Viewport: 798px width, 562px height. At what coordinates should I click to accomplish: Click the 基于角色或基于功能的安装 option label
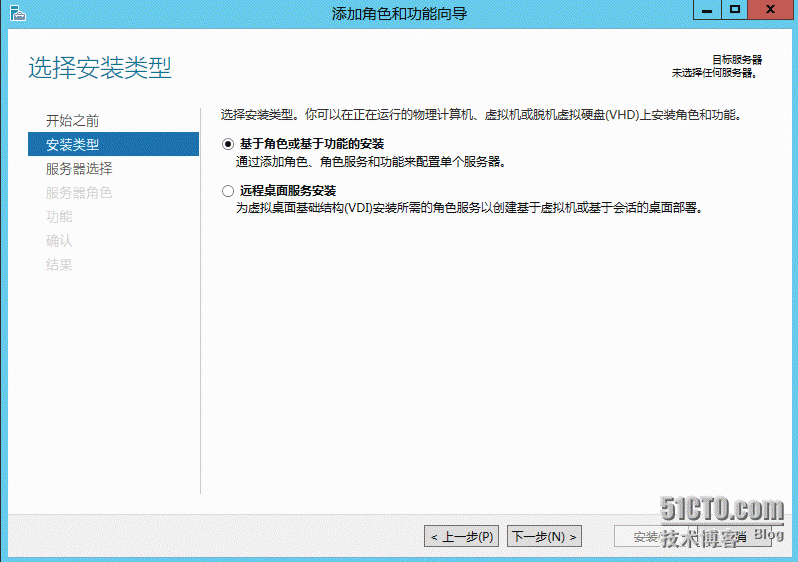coord(312,144)
